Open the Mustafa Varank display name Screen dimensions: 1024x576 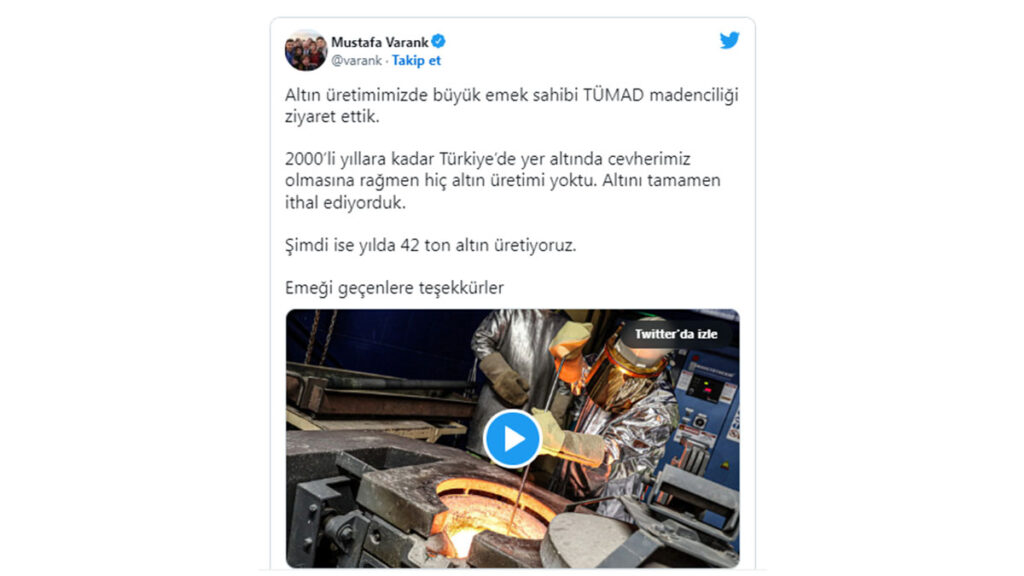pos(379,42)
